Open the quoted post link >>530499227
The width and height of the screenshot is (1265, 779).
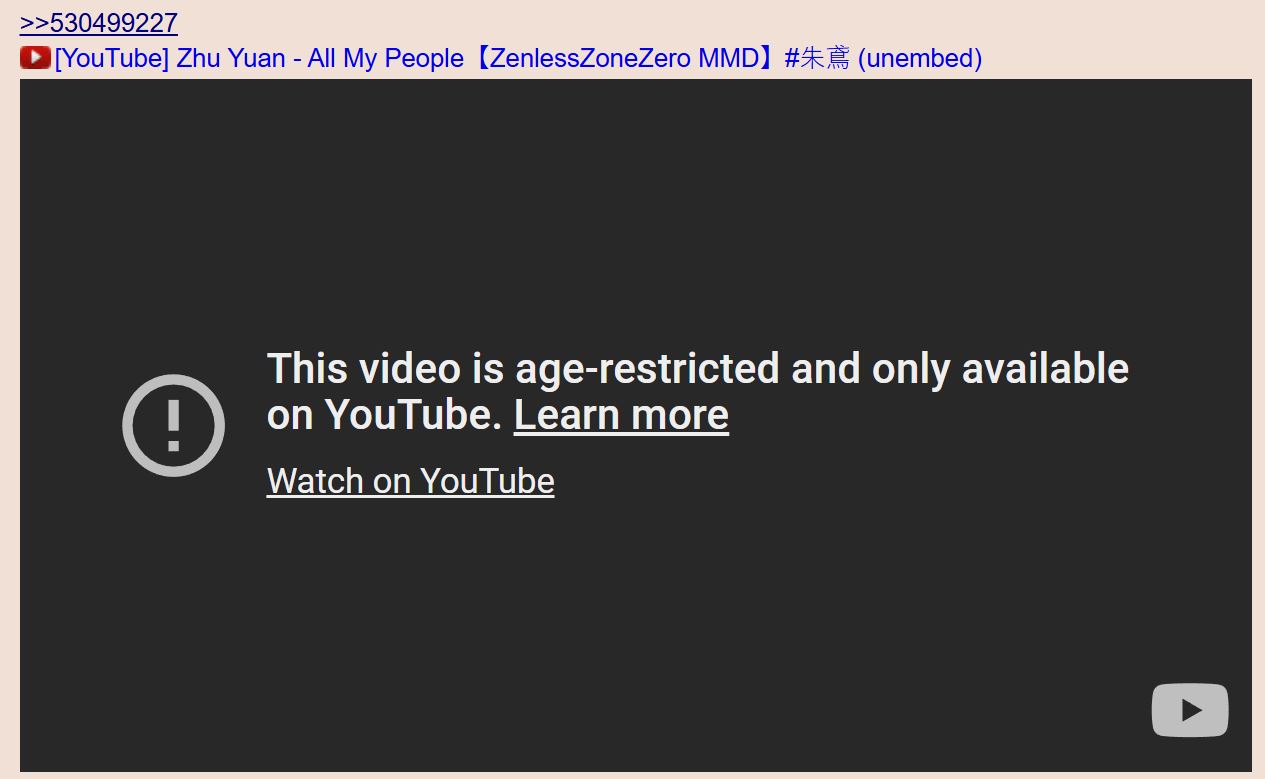point(98,23)
